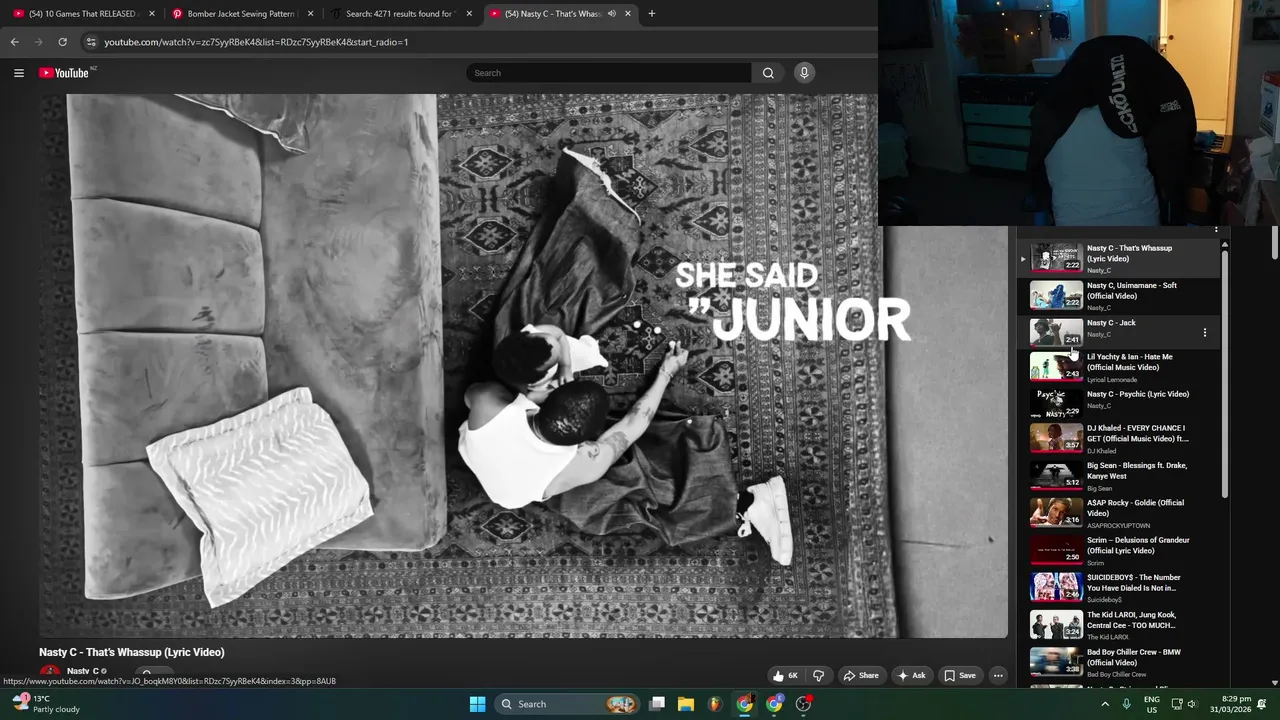
Task: Click the page vertical scrollbar
Action: 1275,241
